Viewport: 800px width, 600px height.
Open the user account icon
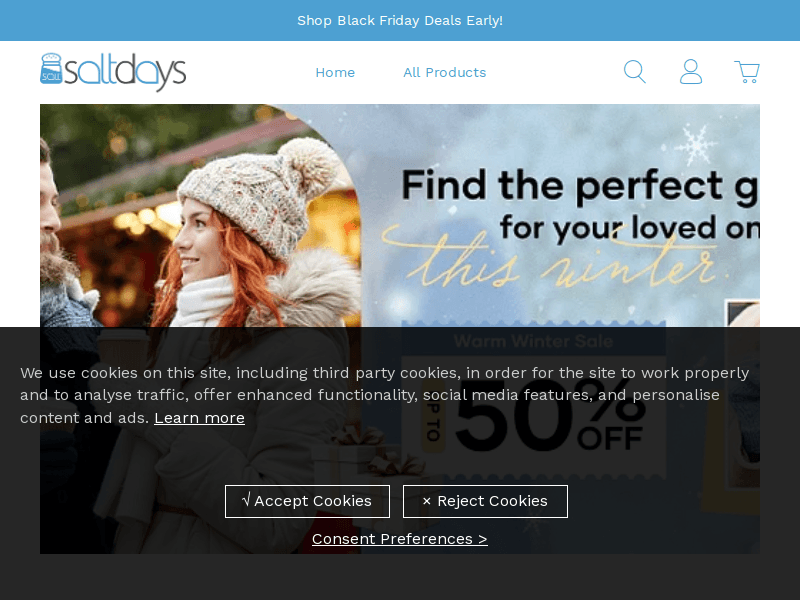(691, 71)
